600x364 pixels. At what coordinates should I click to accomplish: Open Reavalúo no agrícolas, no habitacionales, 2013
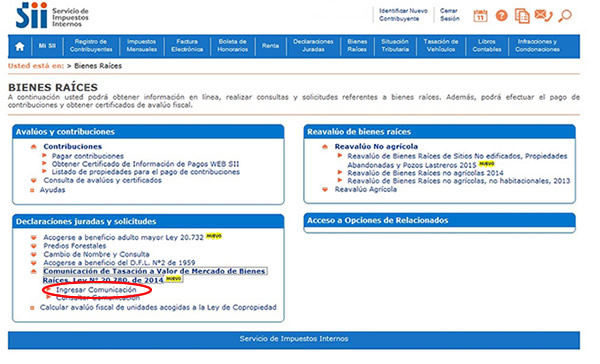(x=458, y=181)
